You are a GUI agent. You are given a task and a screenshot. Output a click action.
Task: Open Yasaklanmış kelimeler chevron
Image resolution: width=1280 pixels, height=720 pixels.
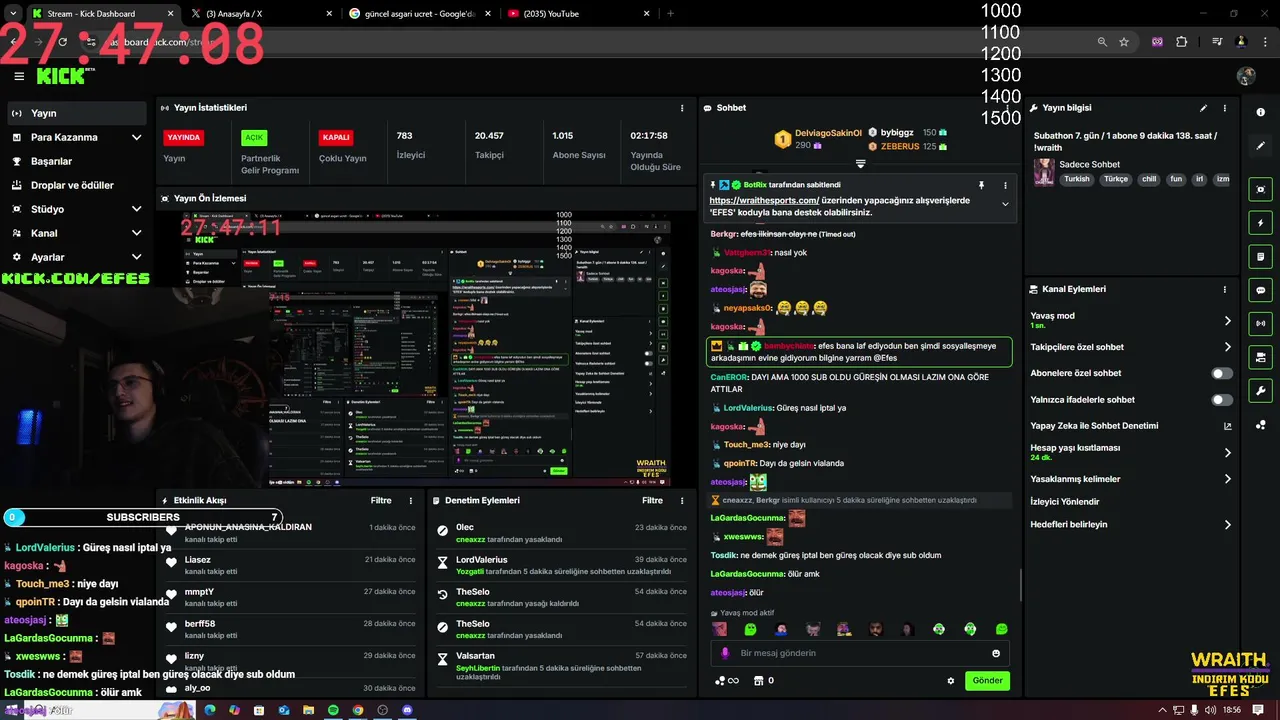pos(1227,479)
